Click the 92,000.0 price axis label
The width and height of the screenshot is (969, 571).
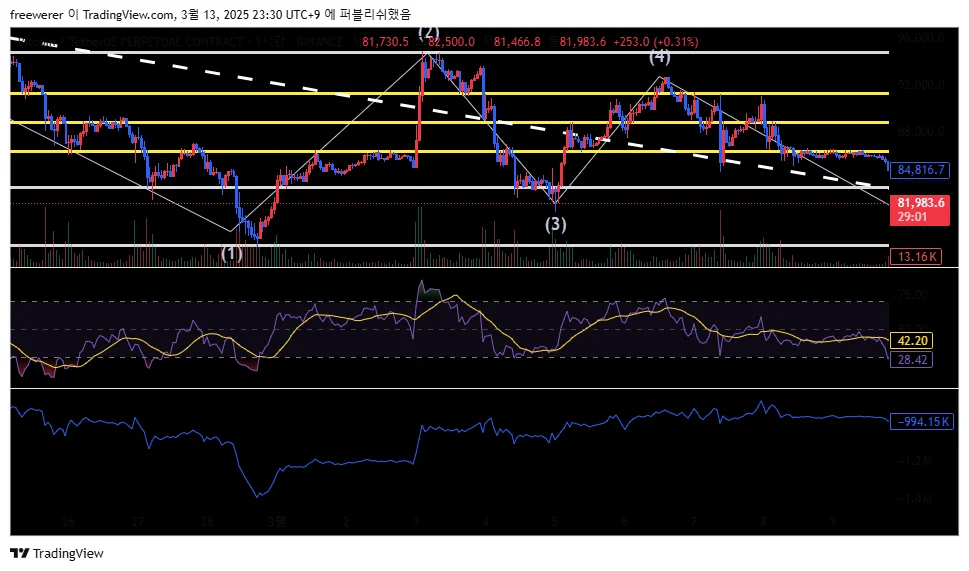click(x=921, y=85)
